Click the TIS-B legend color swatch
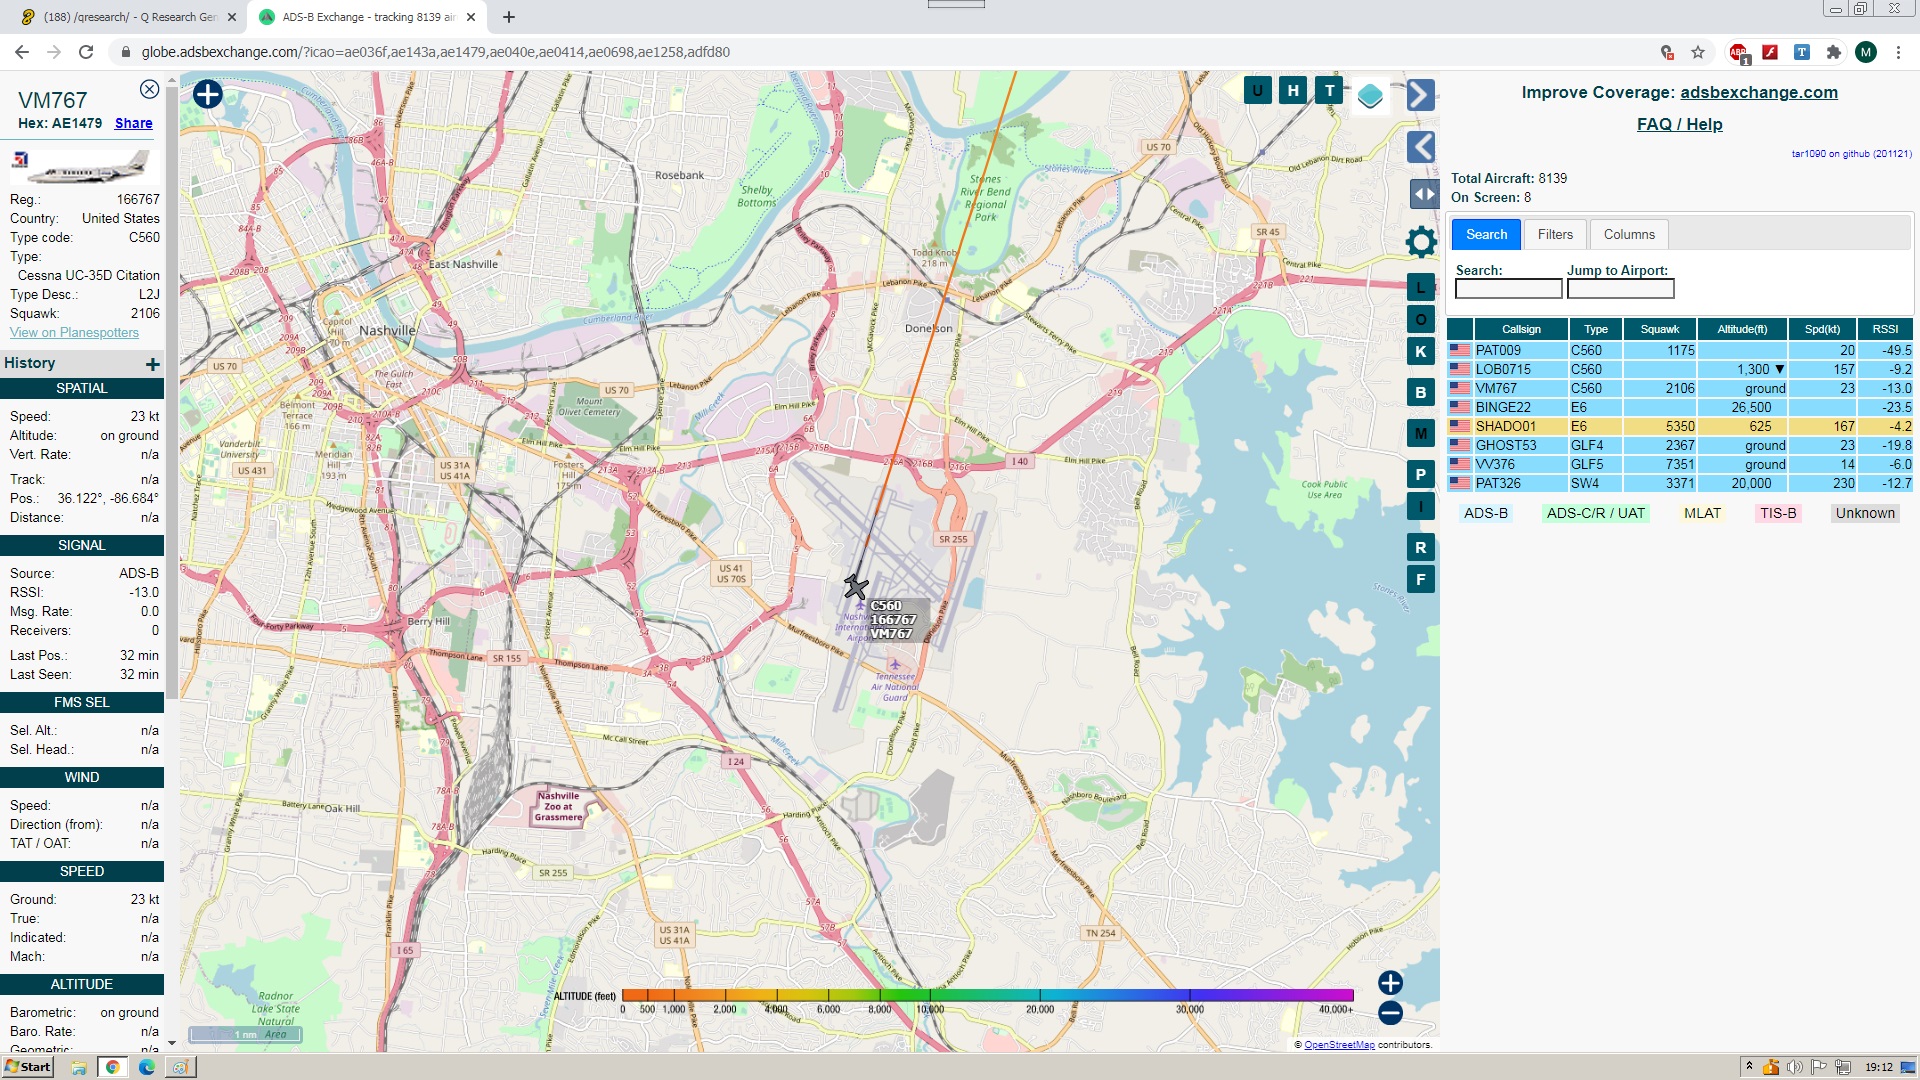Screen dimensions: 1920x1080 (1778, 513)
